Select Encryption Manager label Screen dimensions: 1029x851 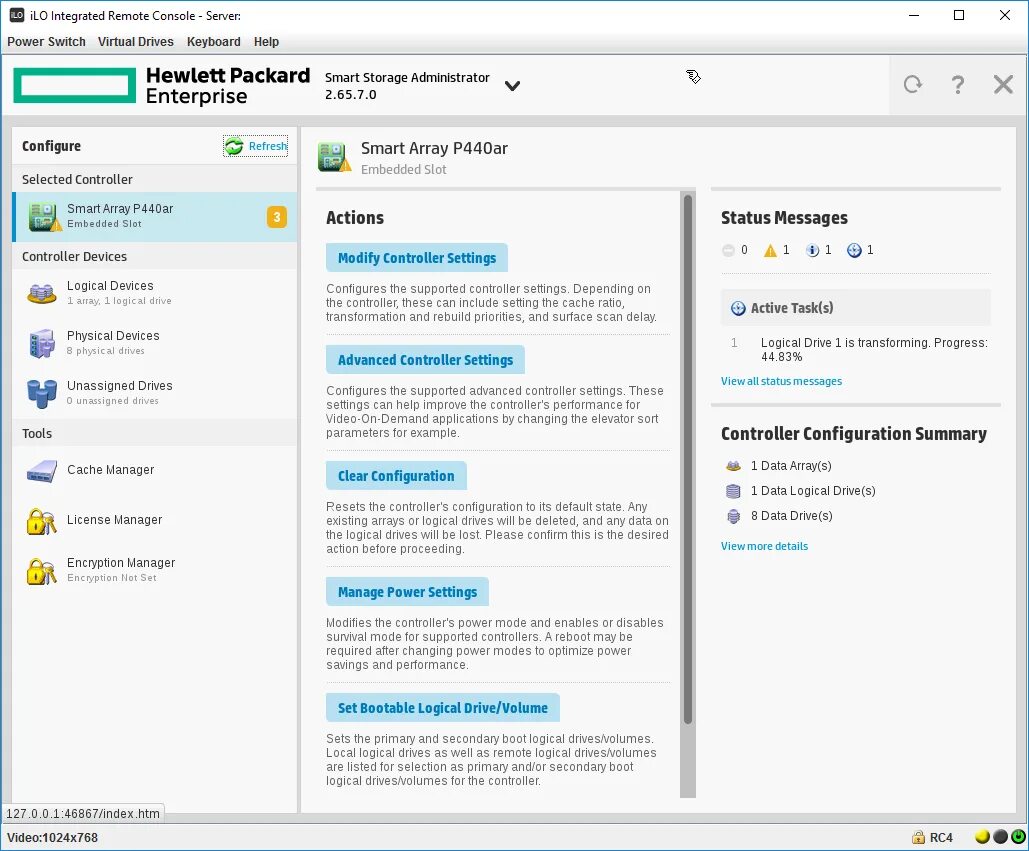[121, 563]
